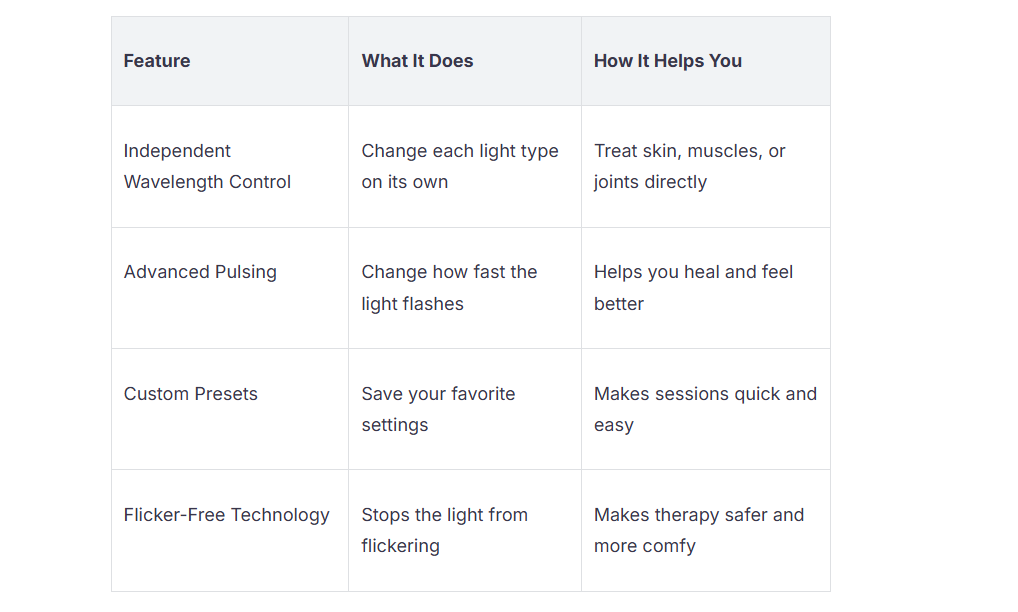
Task: Select the Advanced Pulsing cell
Action: coord(229,288)
